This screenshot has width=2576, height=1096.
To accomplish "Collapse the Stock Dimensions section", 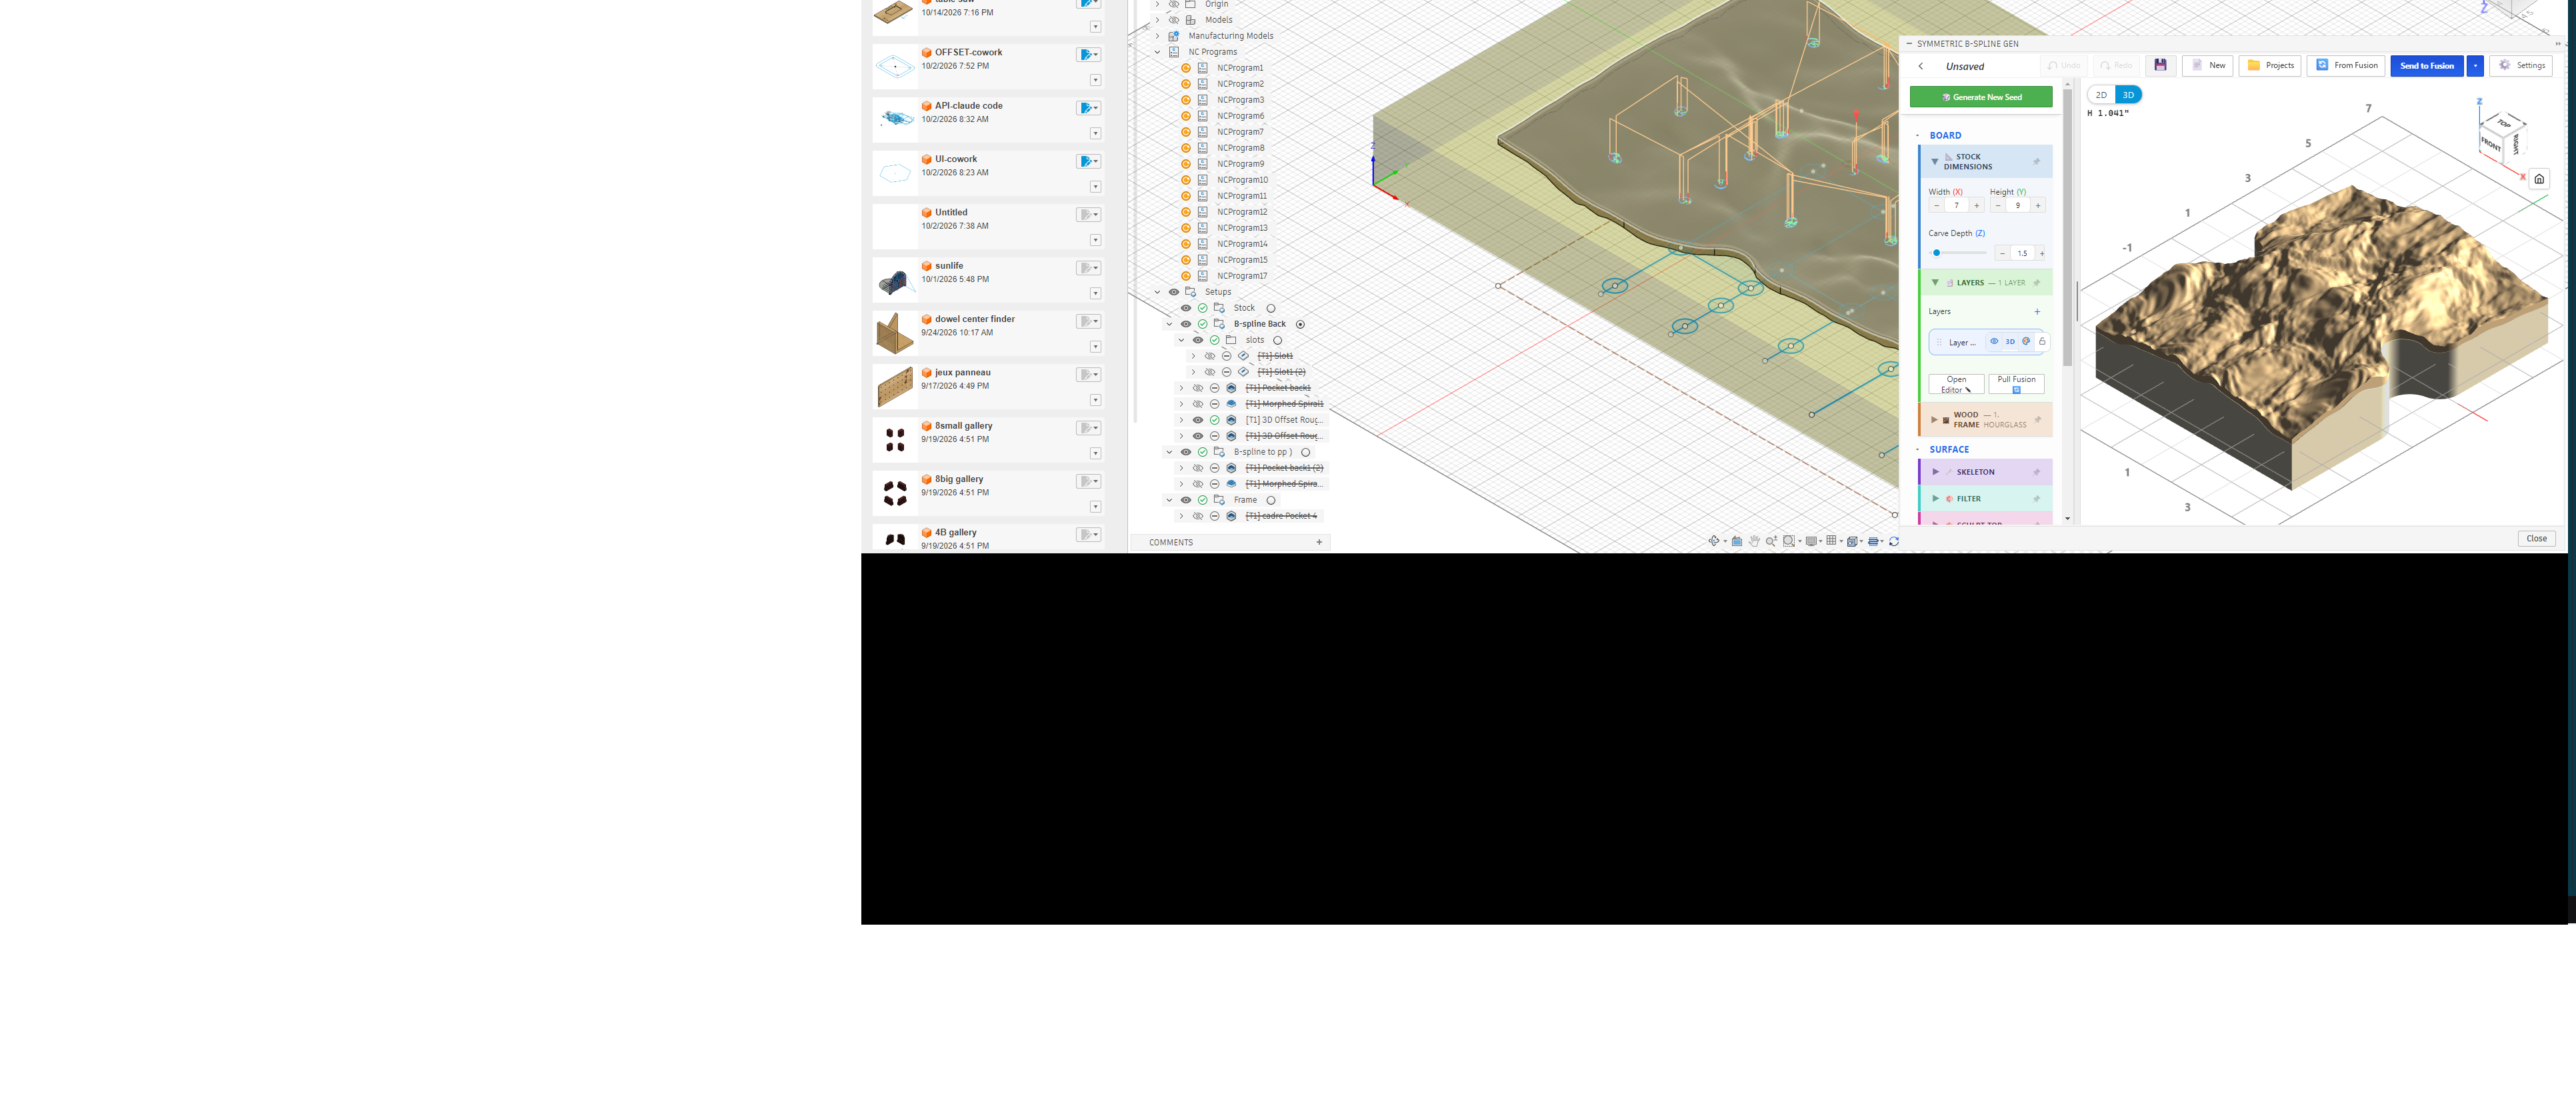I will [1934, 161].
